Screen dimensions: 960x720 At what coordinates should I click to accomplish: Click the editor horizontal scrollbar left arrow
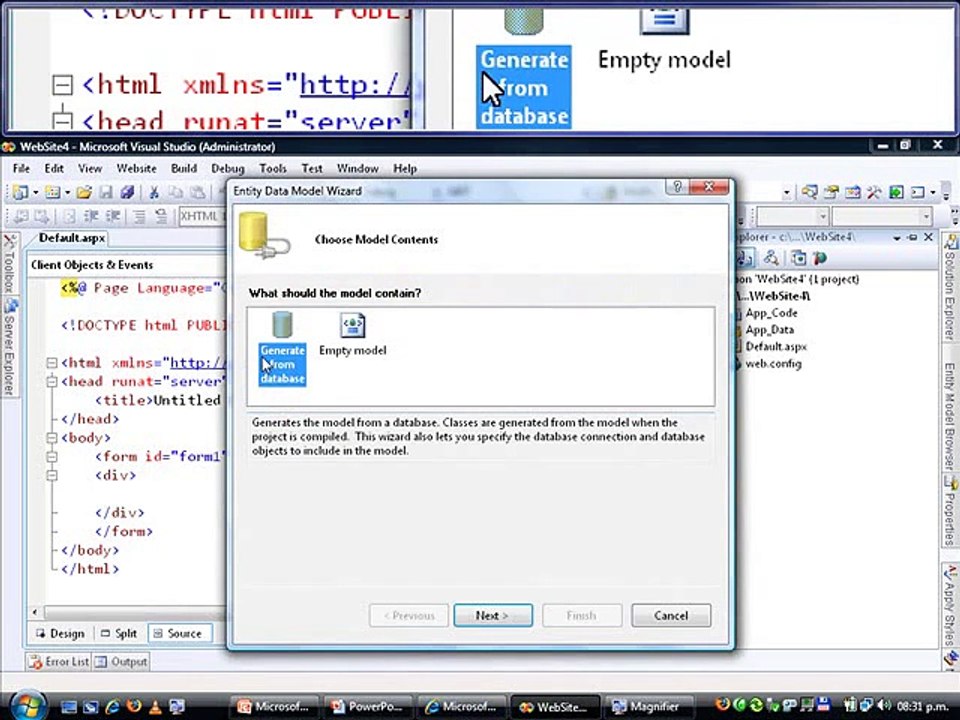pyautogui.click(x=35, y=612)
